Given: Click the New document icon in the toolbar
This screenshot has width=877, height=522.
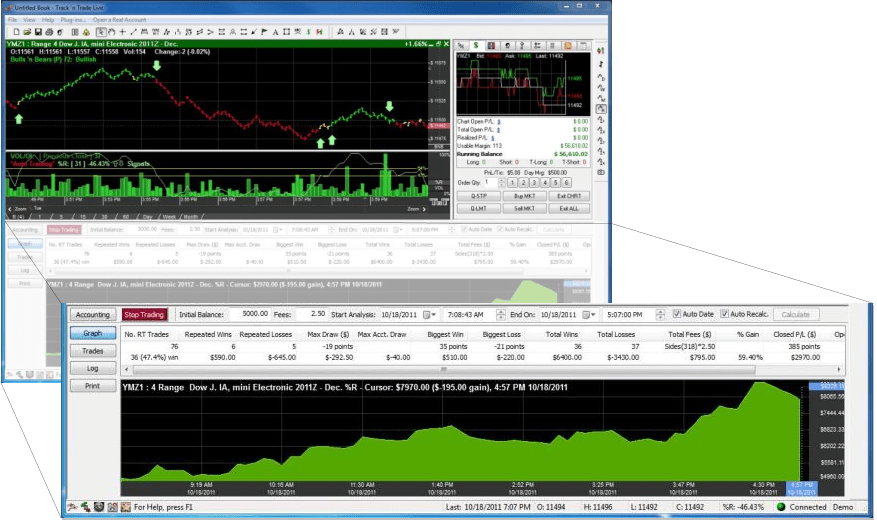Looking at the screenshot, I should 16,32.
